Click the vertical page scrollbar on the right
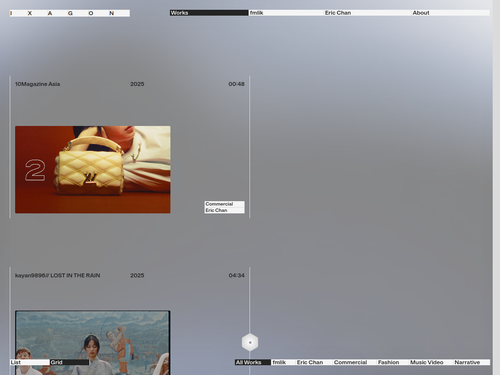This screenshot has height=375, width=500. point(496,187)
